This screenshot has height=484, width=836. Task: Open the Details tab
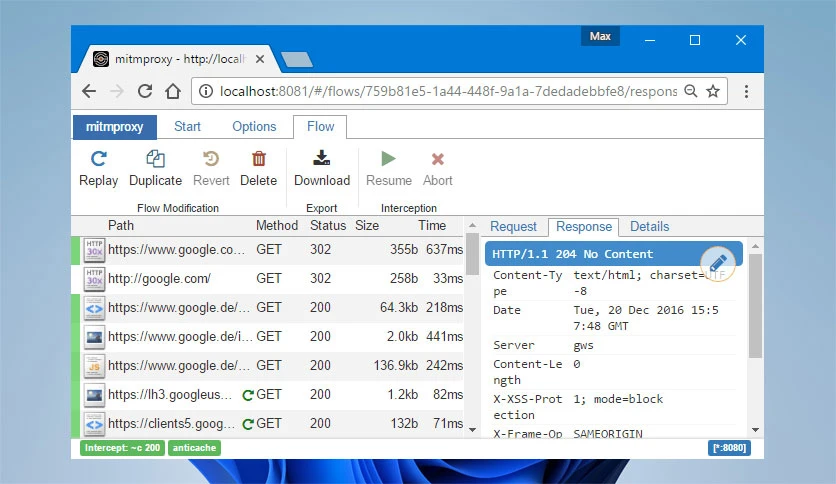(x=649, y=227)
